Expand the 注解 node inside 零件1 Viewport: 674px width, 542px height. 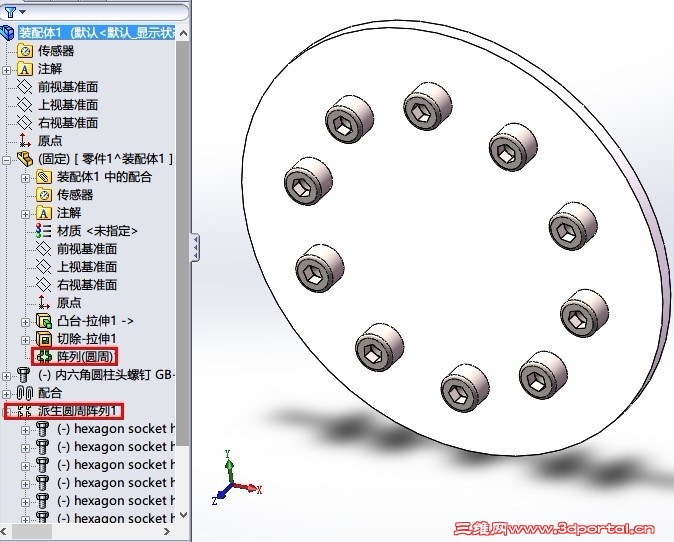[25, 214]
